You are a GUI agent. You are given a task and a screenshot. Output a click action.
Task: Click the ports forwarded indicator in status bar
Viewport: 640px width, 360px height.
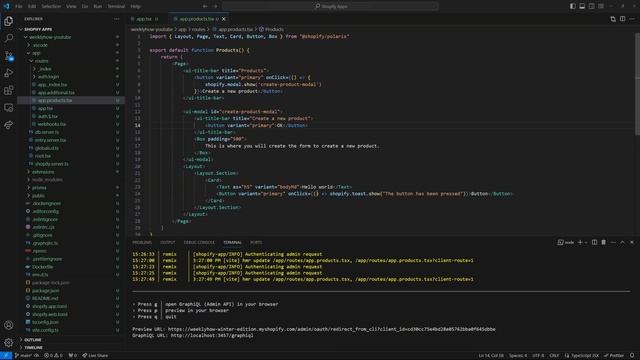[73, 356]
